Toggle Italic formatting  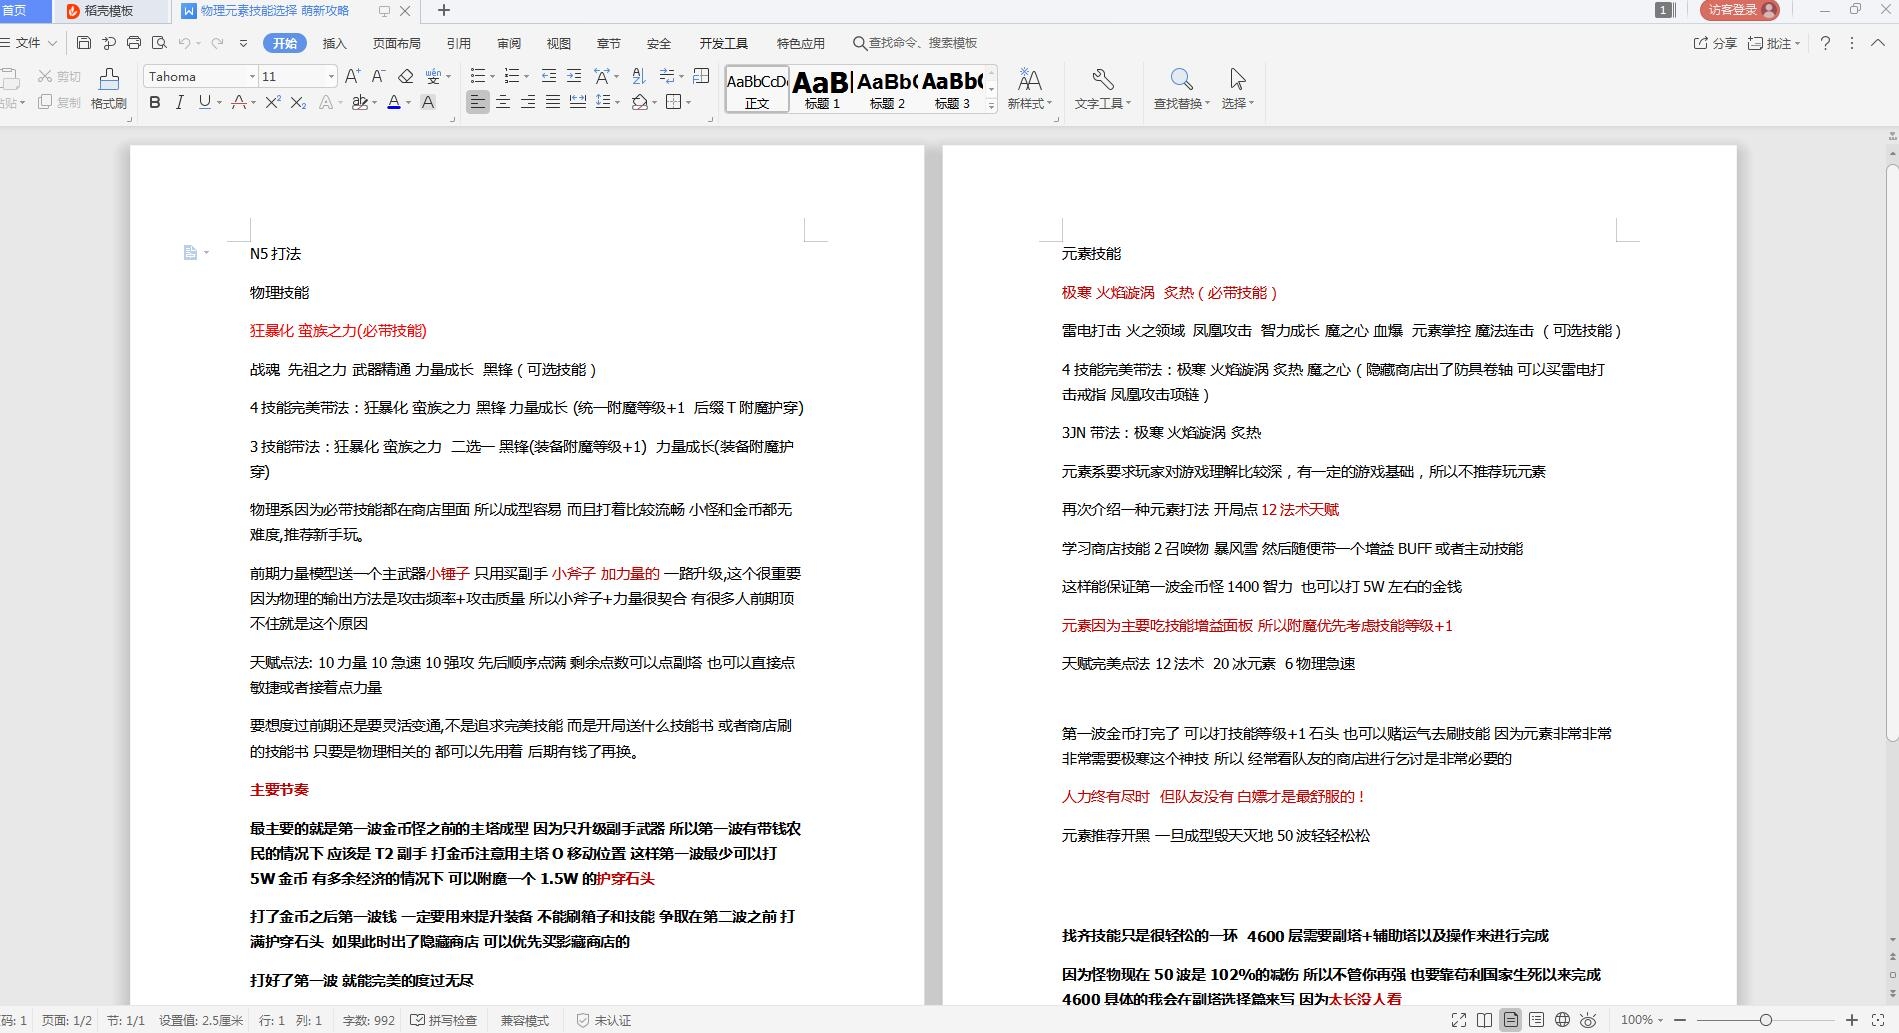(179, 102)
